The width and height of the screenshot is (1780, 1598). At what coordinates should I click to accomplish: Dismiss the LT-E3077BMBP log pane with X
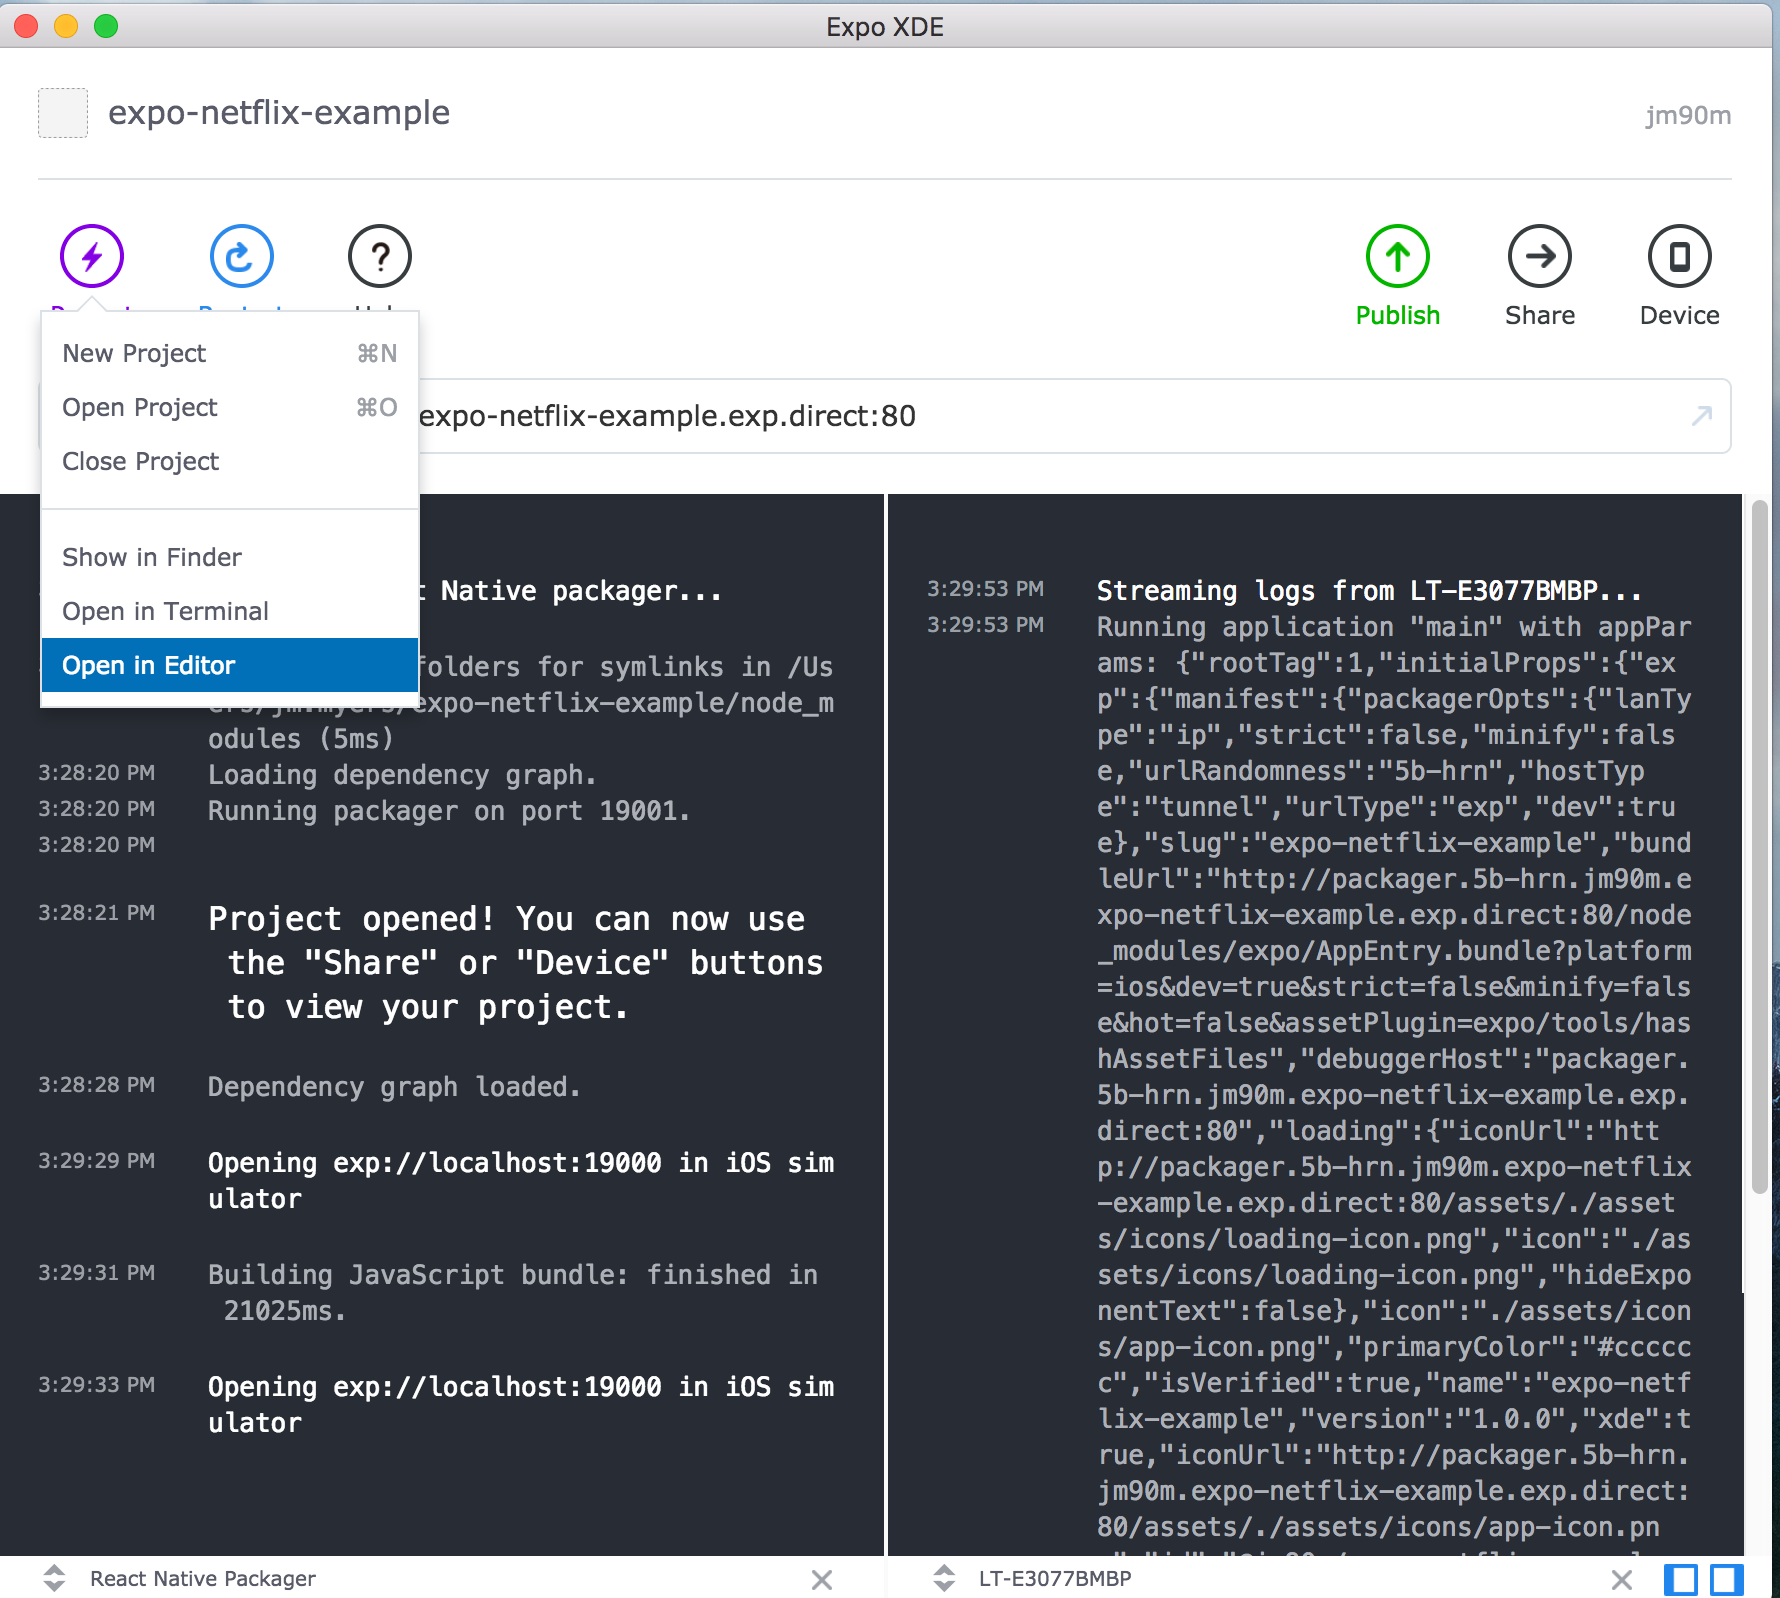1622,1580
